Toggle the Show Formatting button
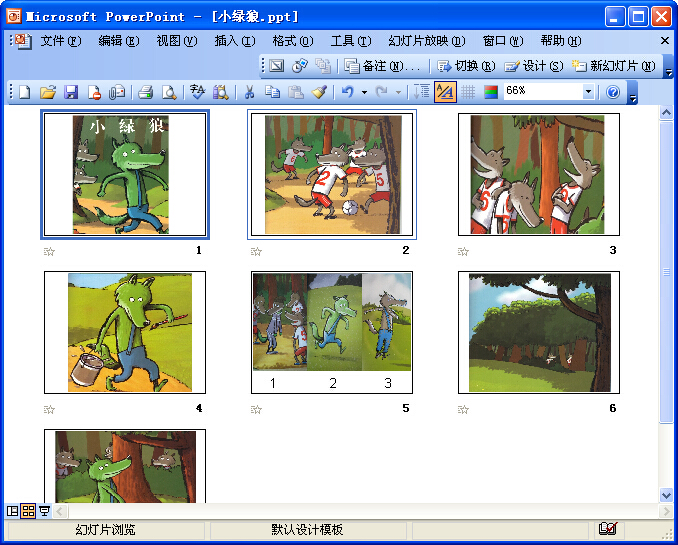 [445, 92]
